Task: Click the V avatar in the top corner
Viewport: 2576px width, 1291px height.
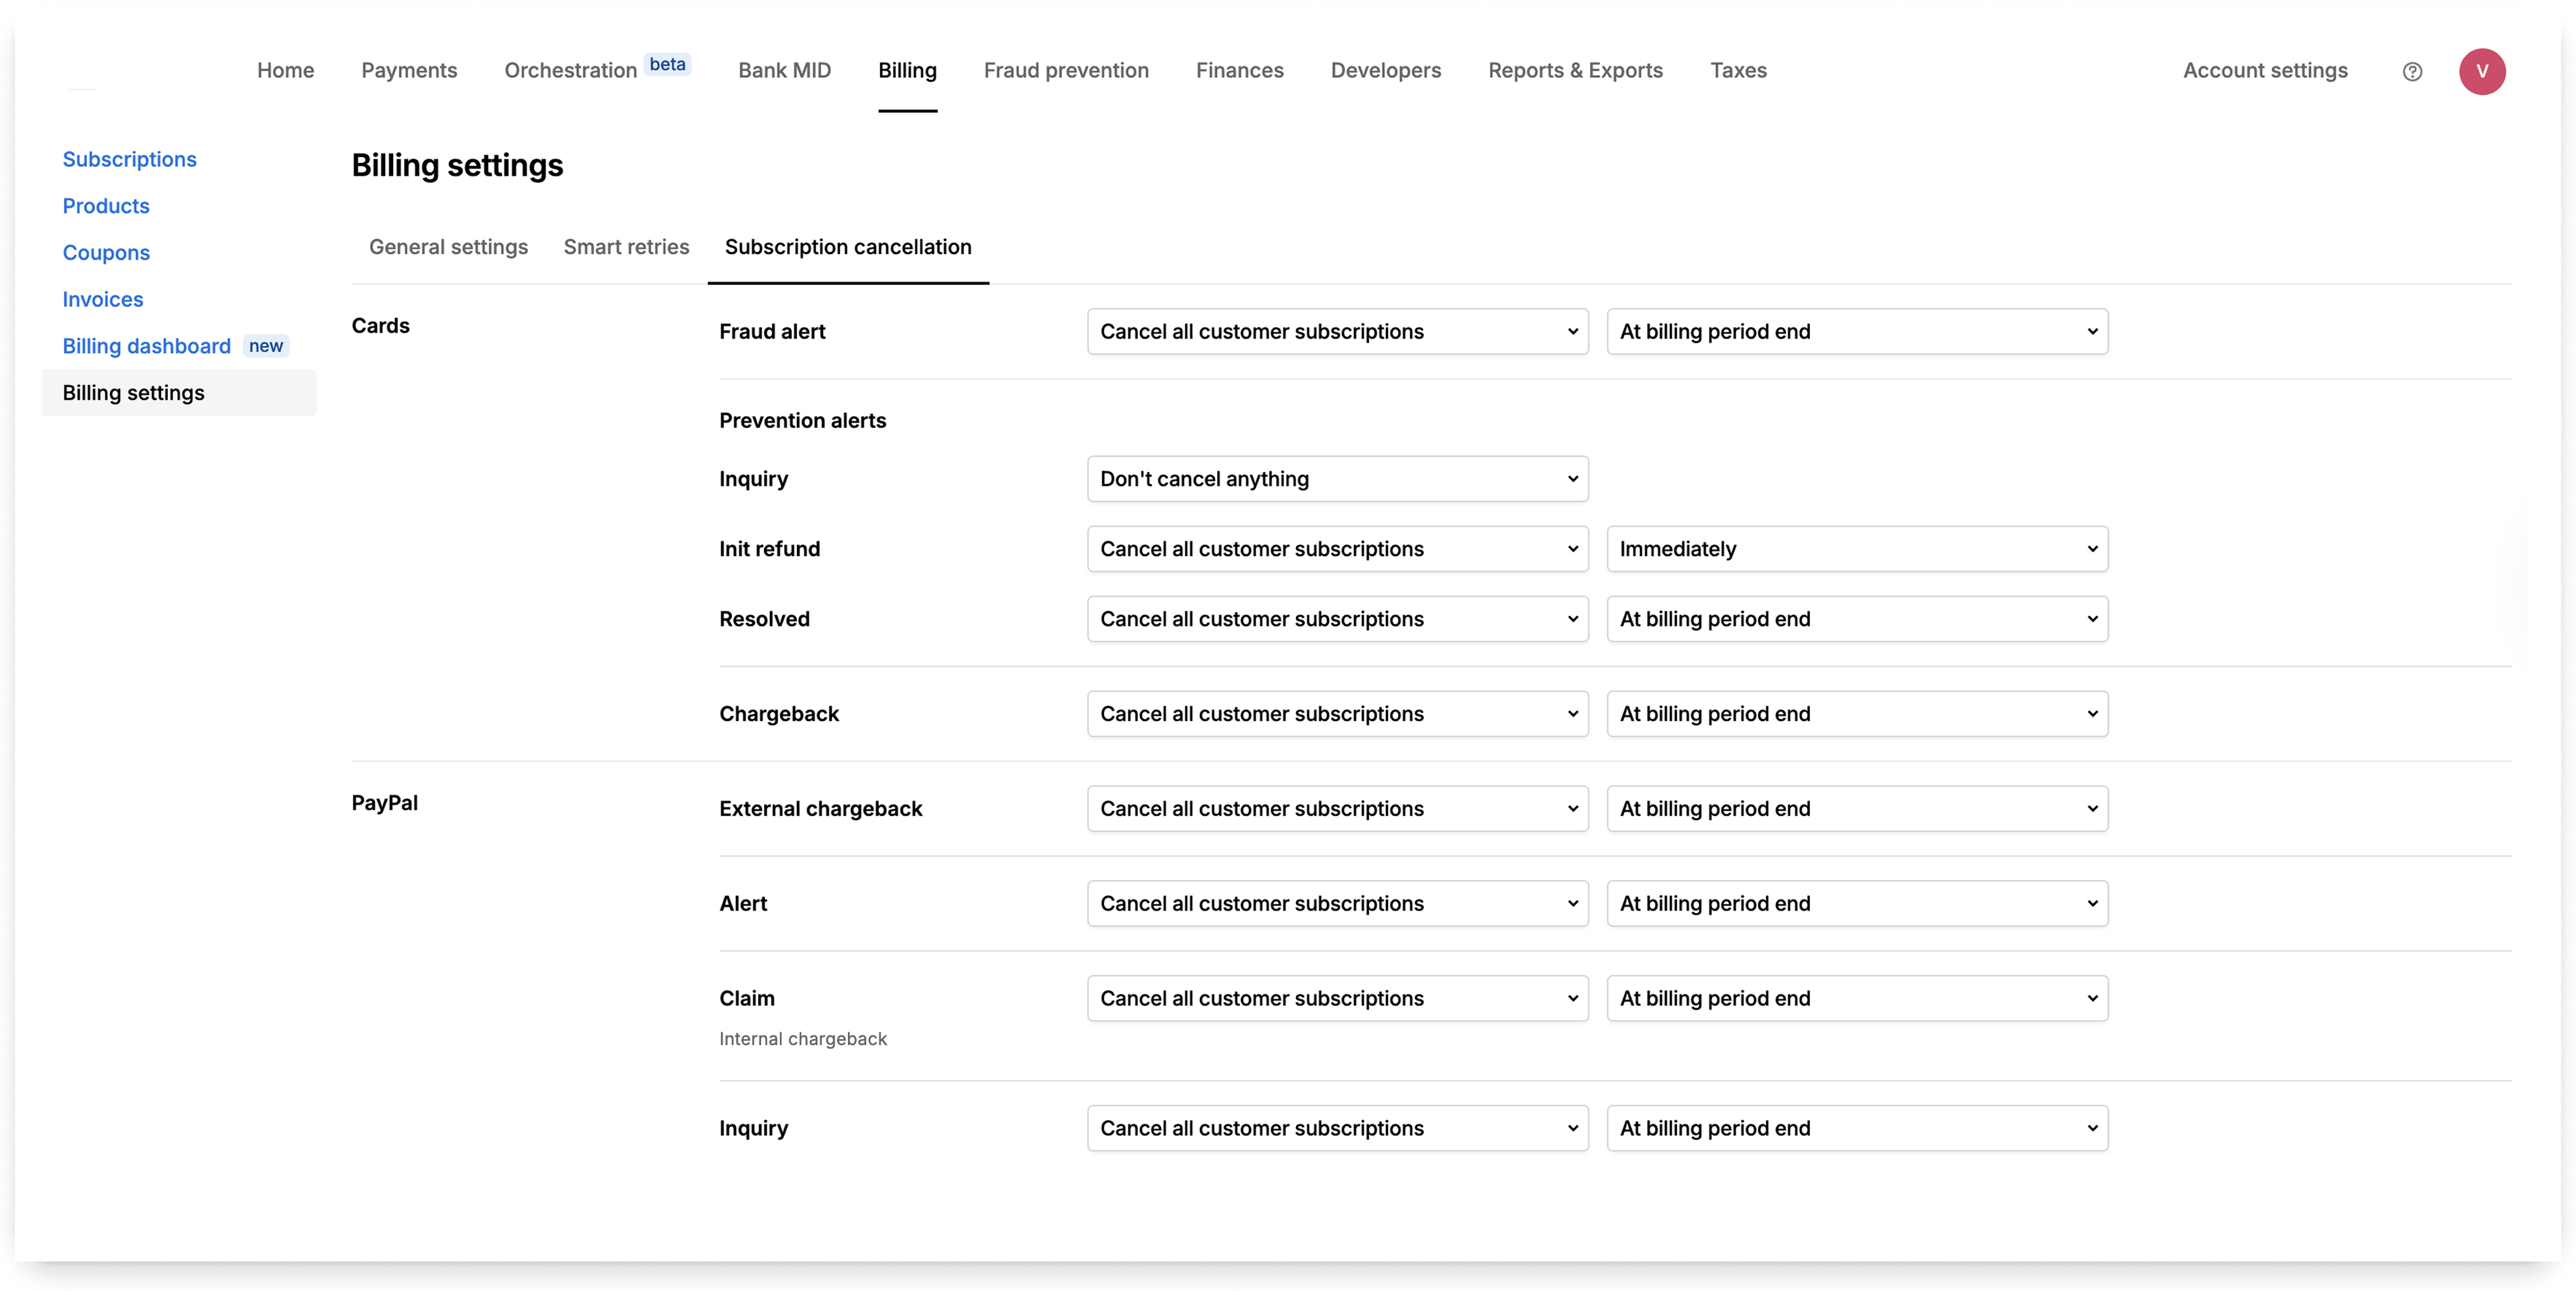Action: tap(2483, 71)
